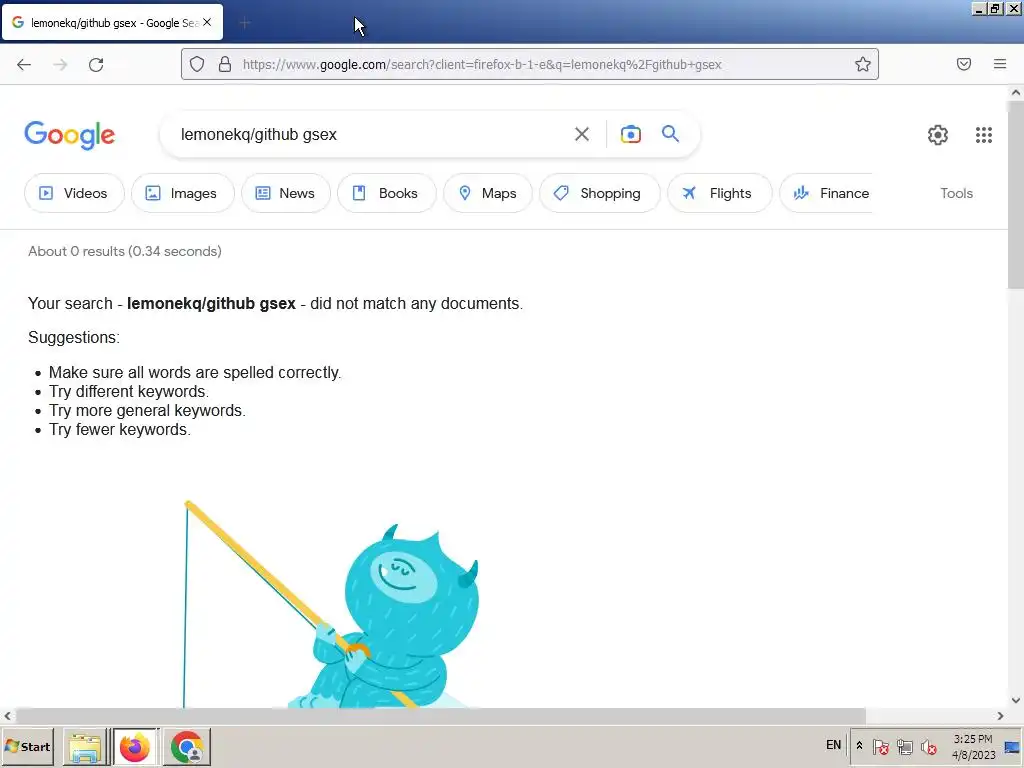
Task: Click the network tray icon
Action: 904,746
